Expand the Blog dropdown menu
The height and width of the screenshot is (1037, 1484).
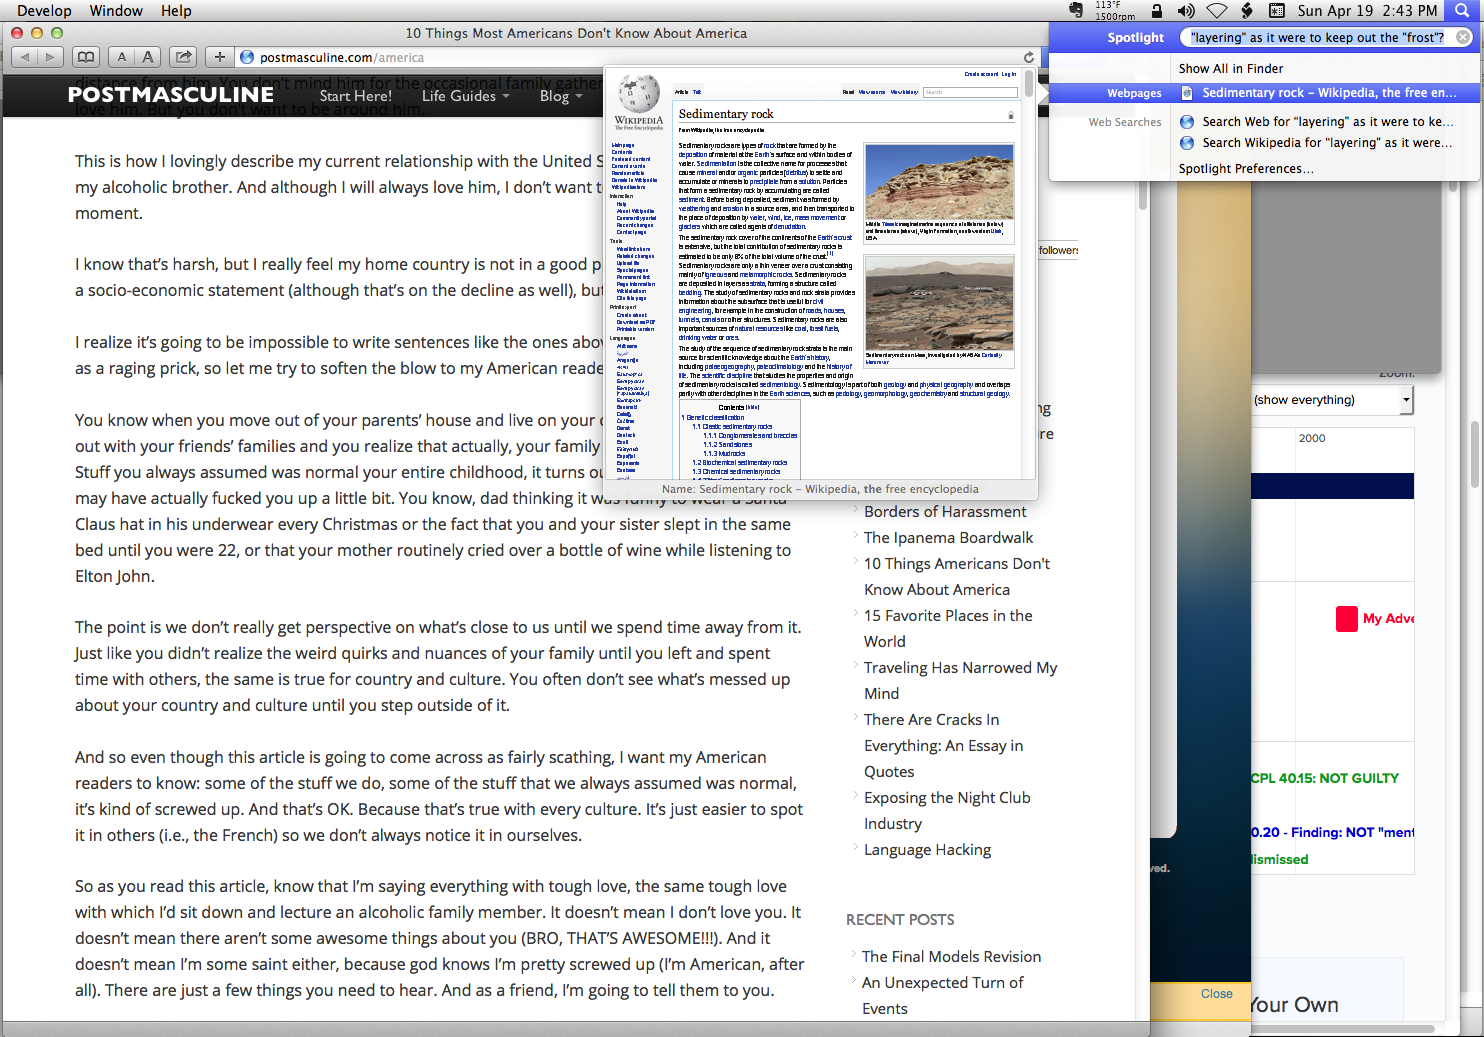(560, 96)
